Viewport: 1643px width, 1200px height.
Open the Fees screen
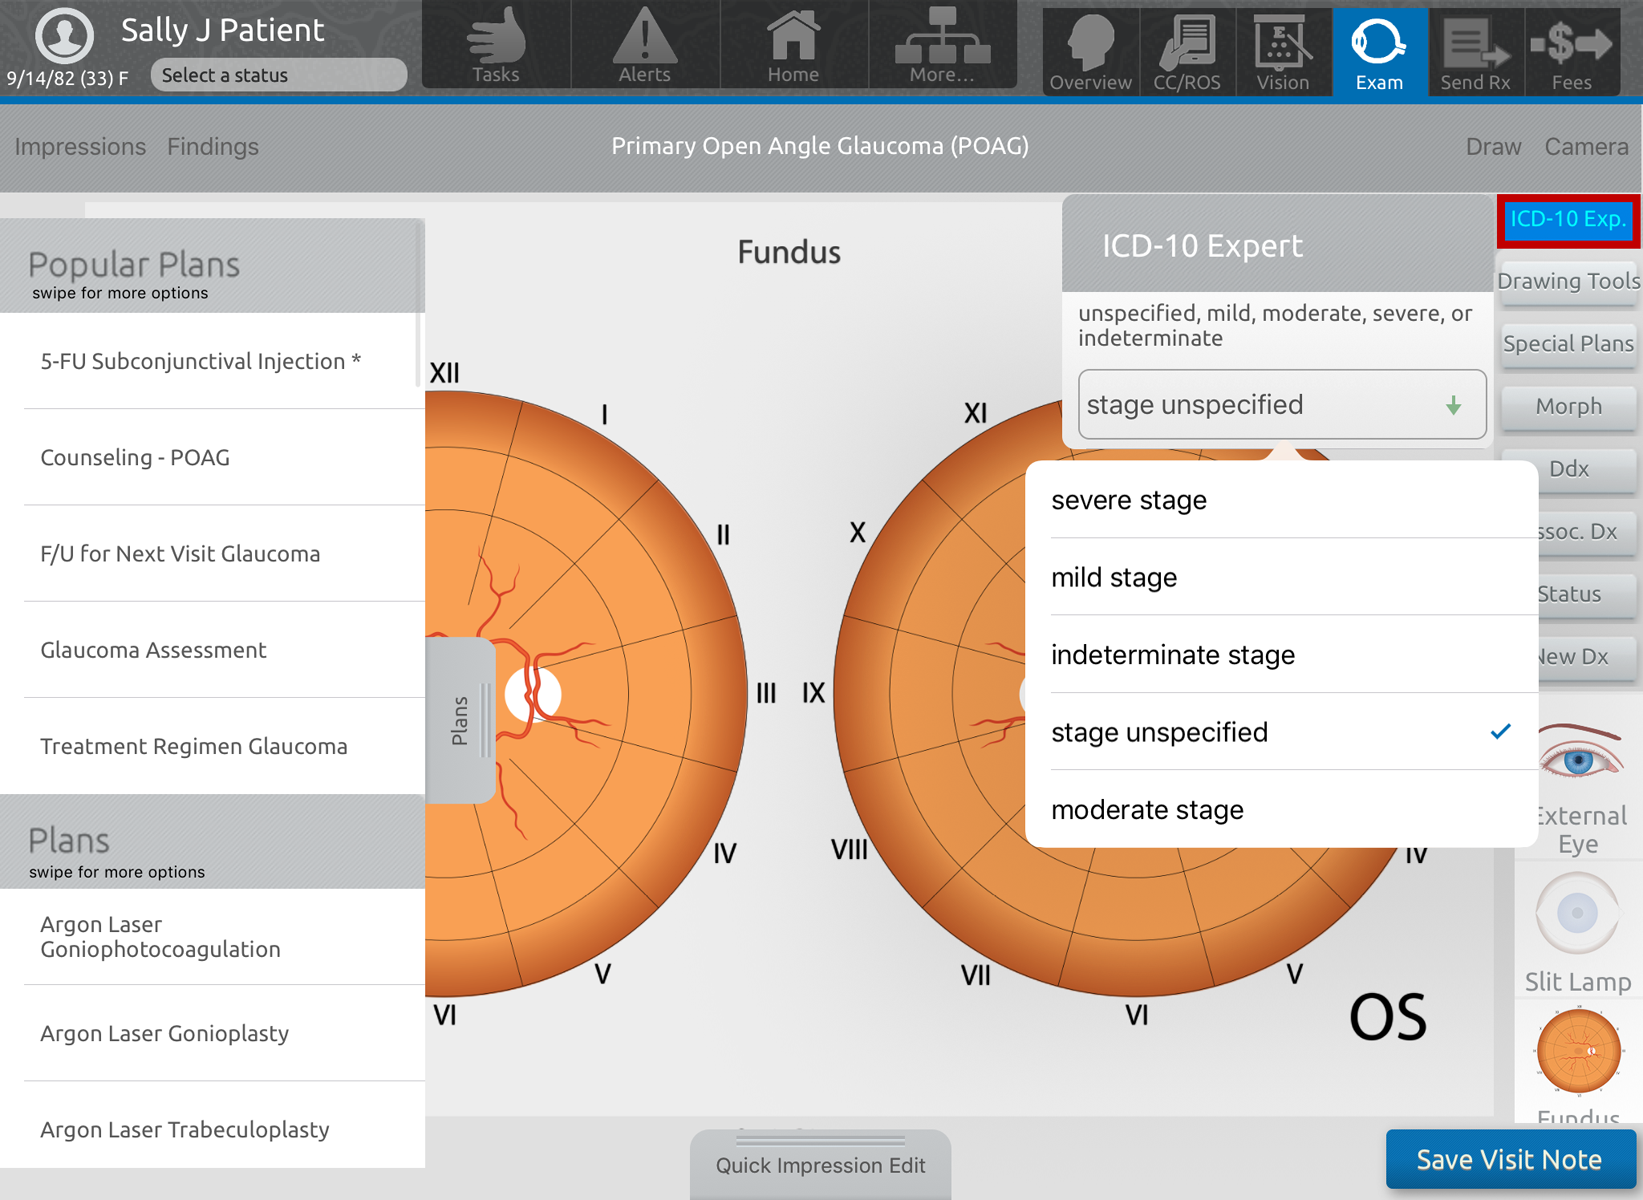1571,50
